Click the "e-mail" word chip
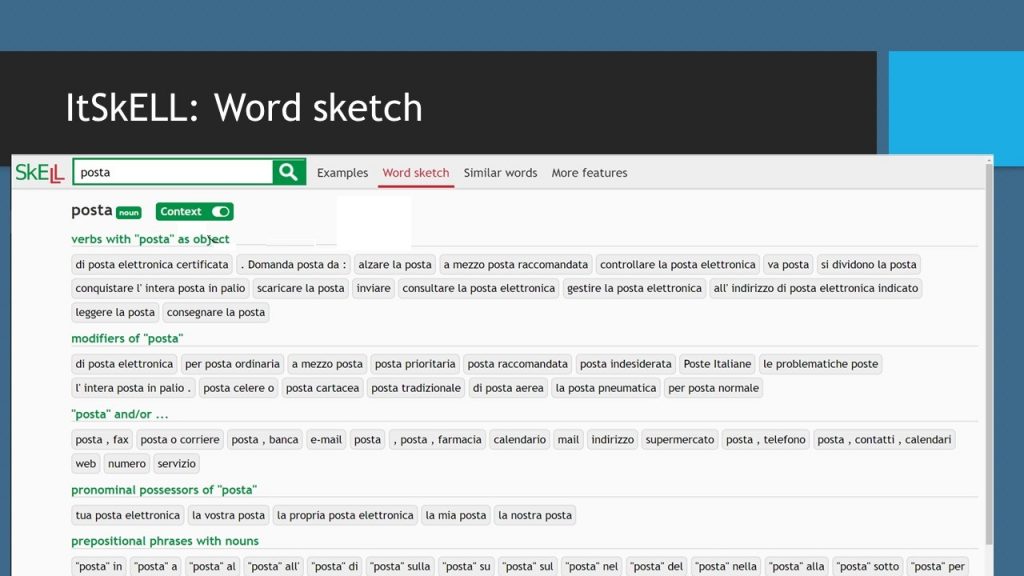 (x=326, y=439)
